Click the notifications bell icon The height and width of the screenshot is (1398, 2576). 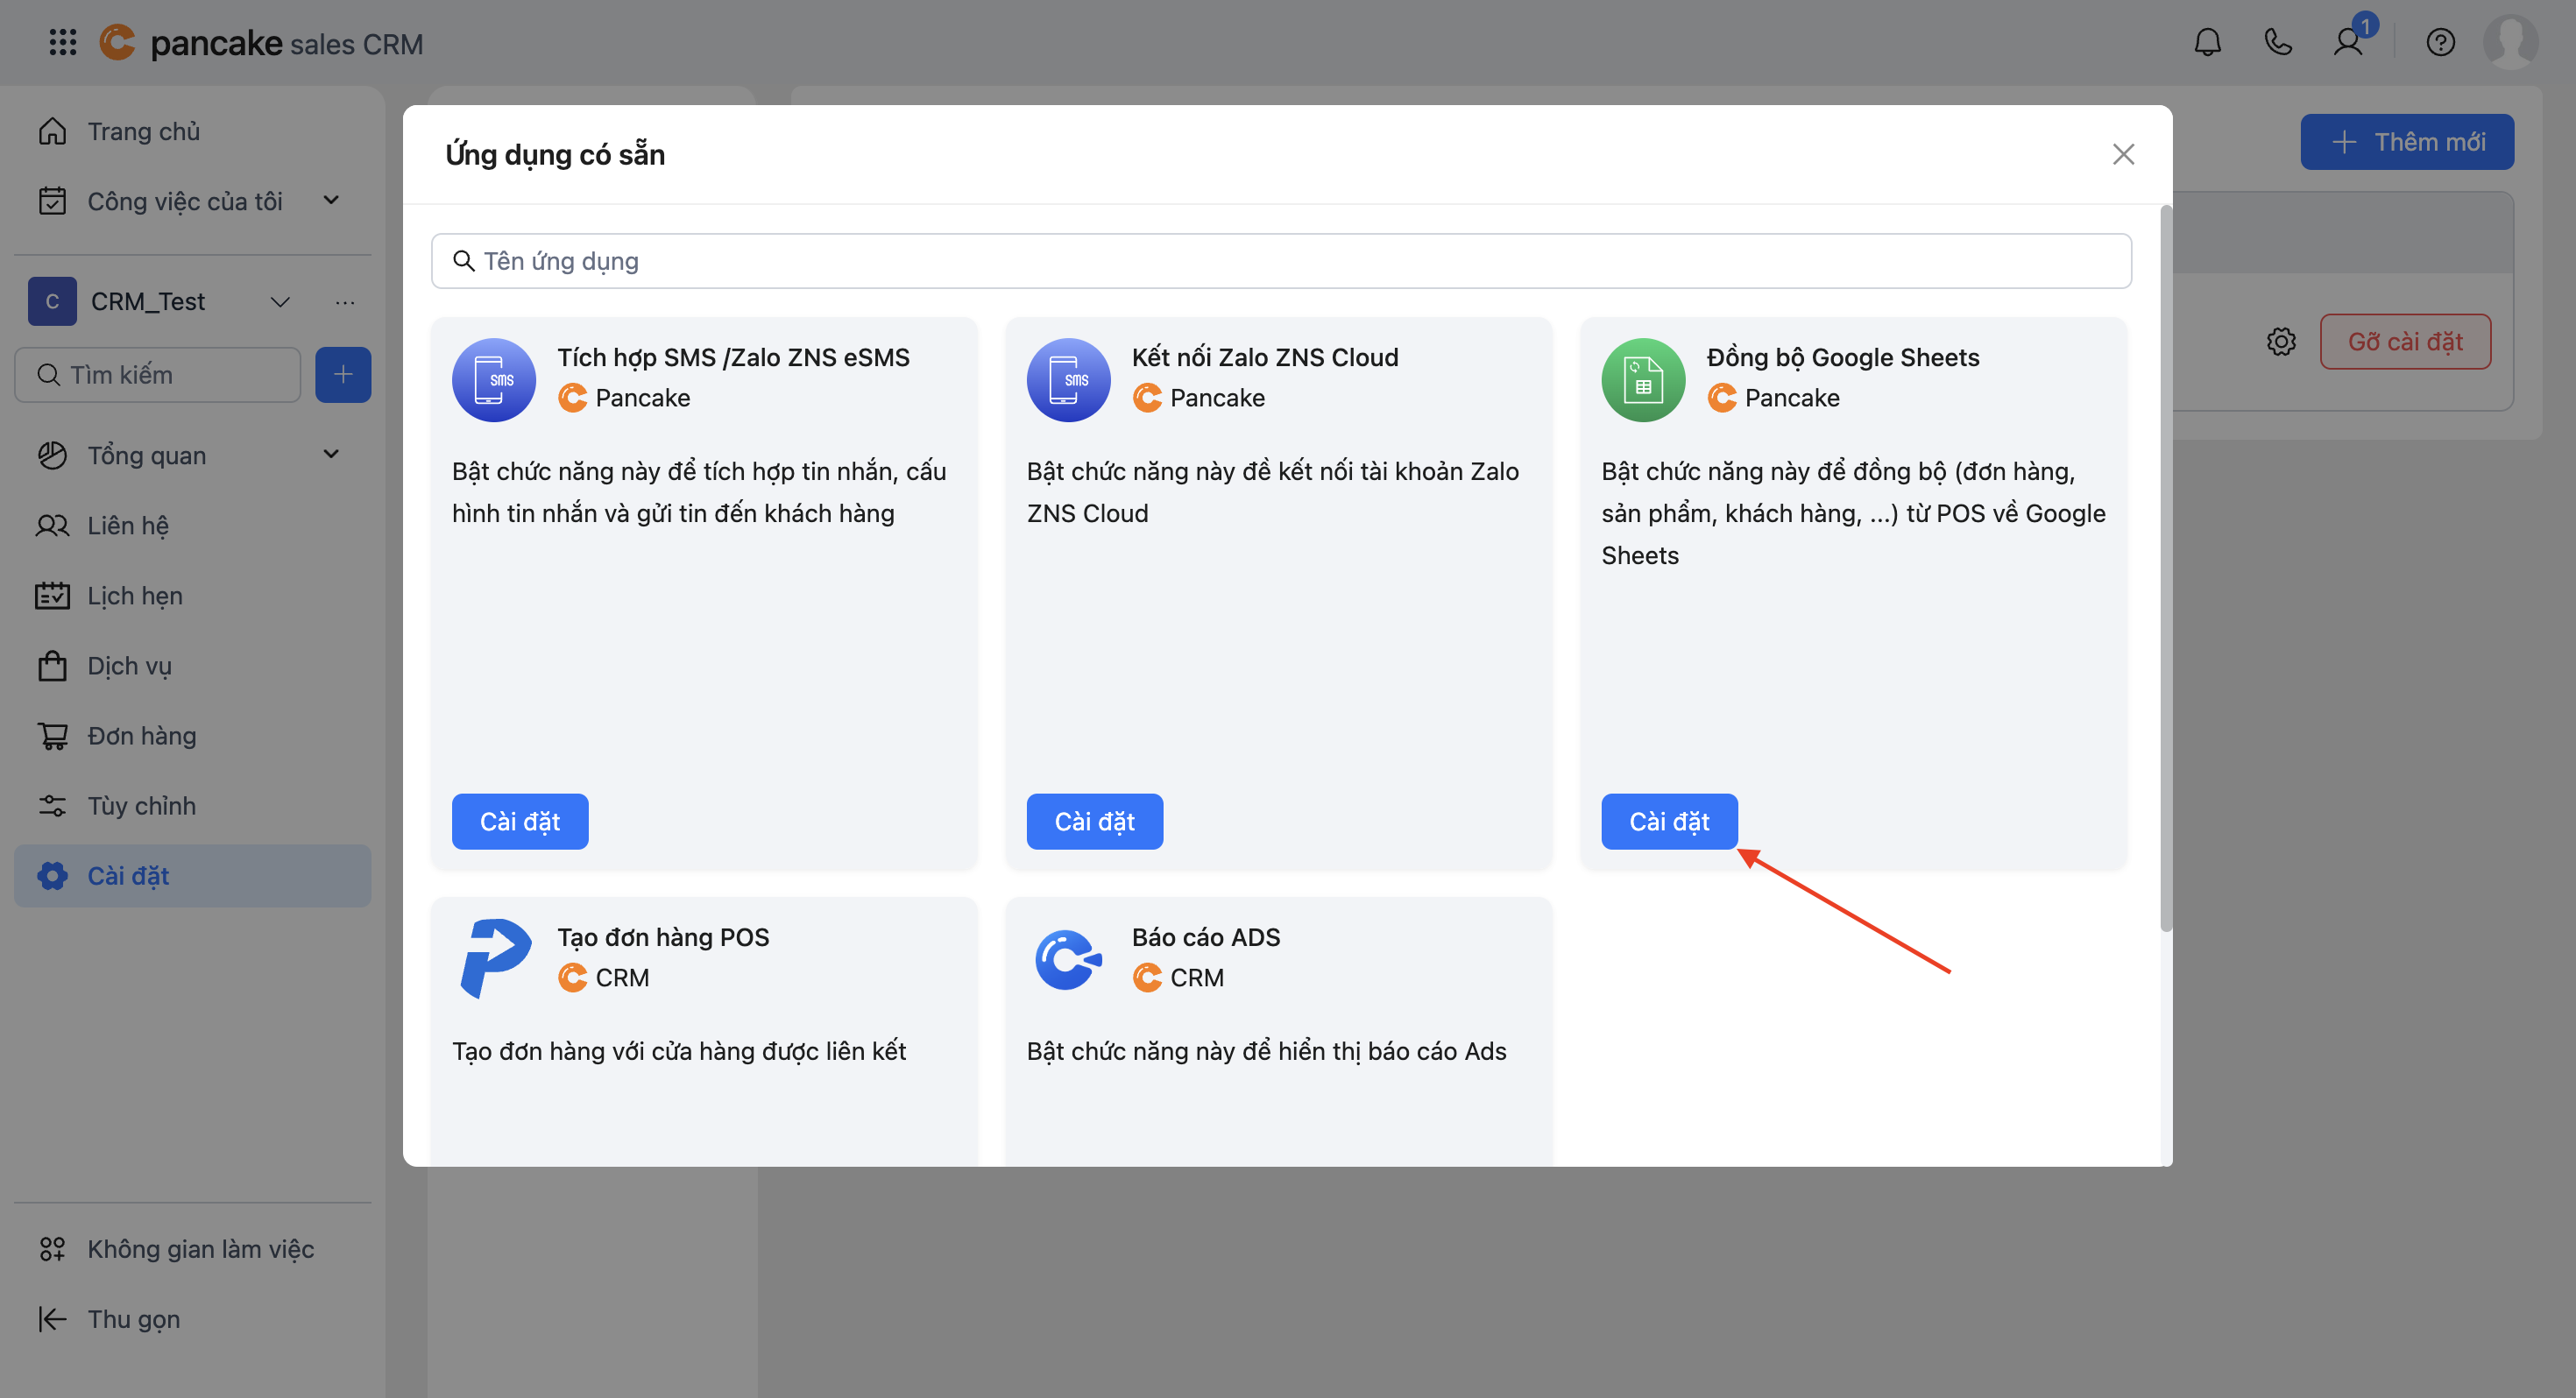(x=2207, y=42)
